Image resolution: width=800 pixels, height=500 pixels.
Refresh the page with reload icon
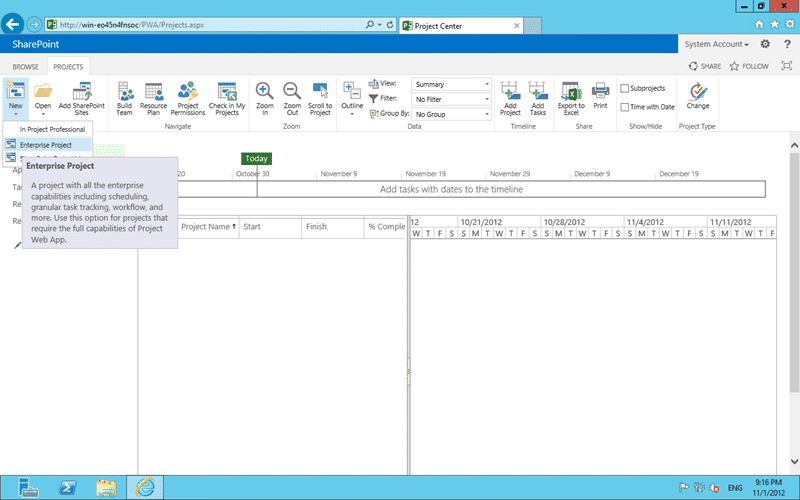[390, 24]
